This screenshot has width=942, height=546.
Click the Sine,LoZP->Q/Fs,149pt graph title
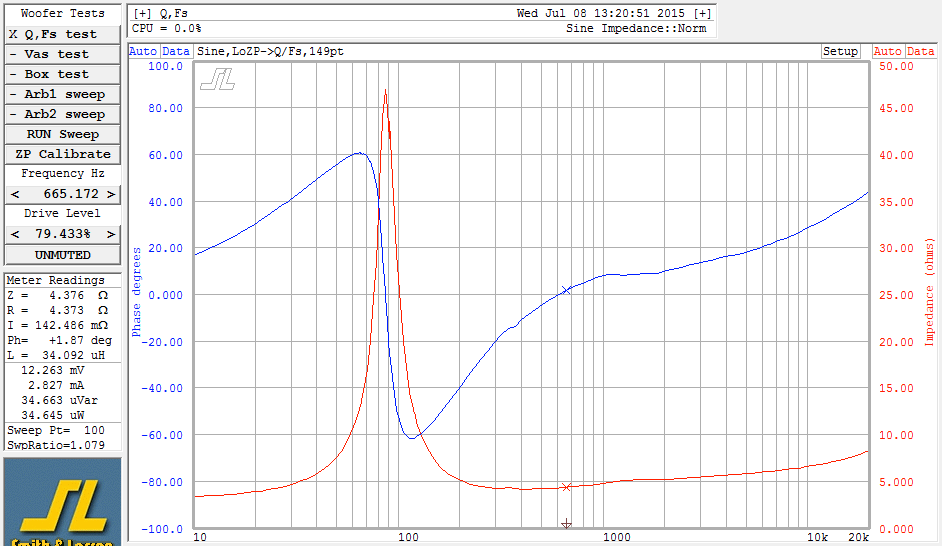click(x=270, y=52)
